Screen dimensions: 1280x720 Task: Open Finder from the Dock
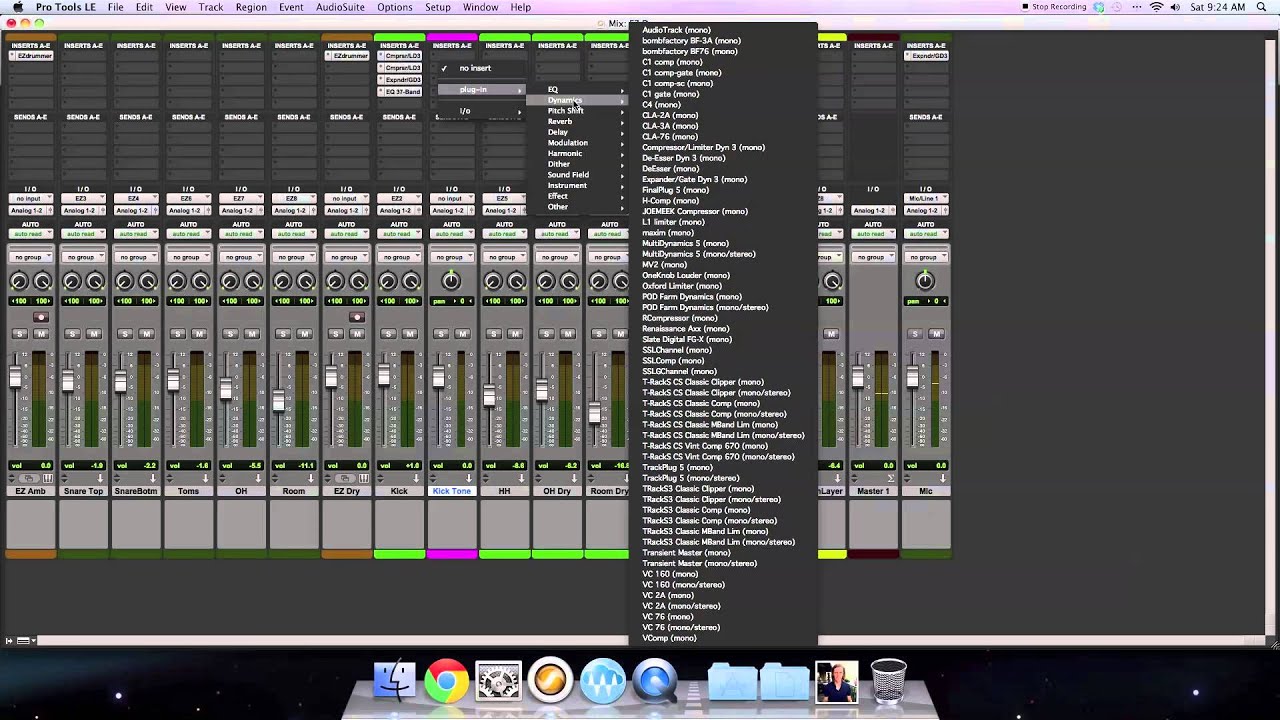tap(394, 682)
